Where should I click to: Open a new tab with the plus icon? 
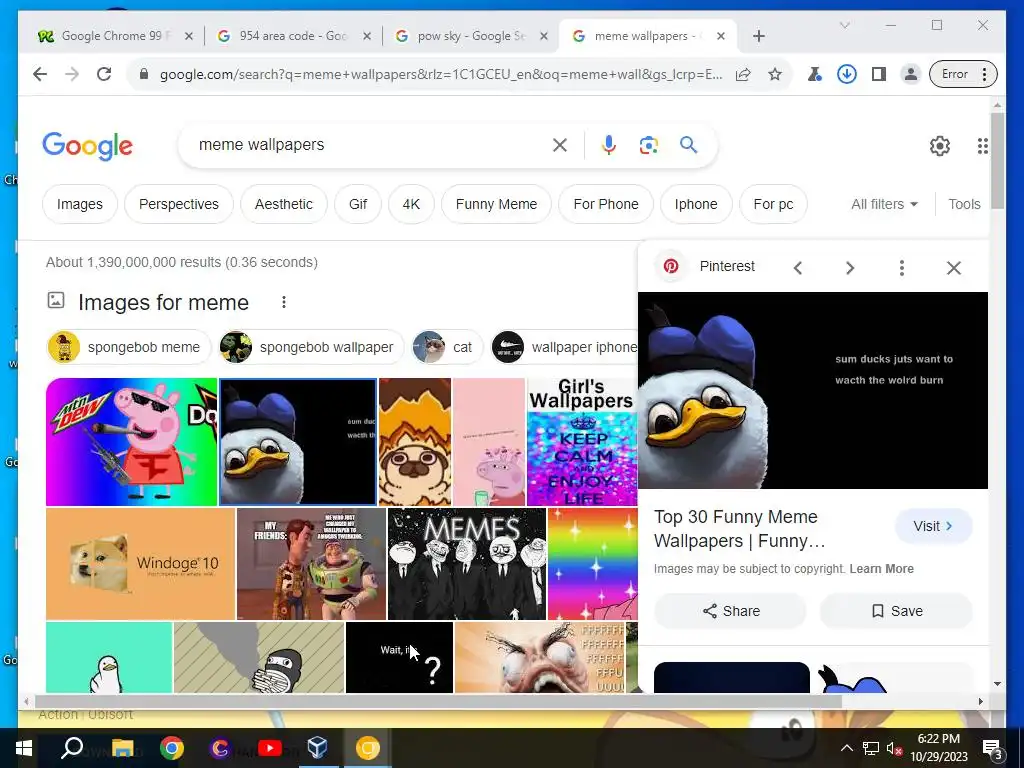pyautogui.click(x=758, y=36)
